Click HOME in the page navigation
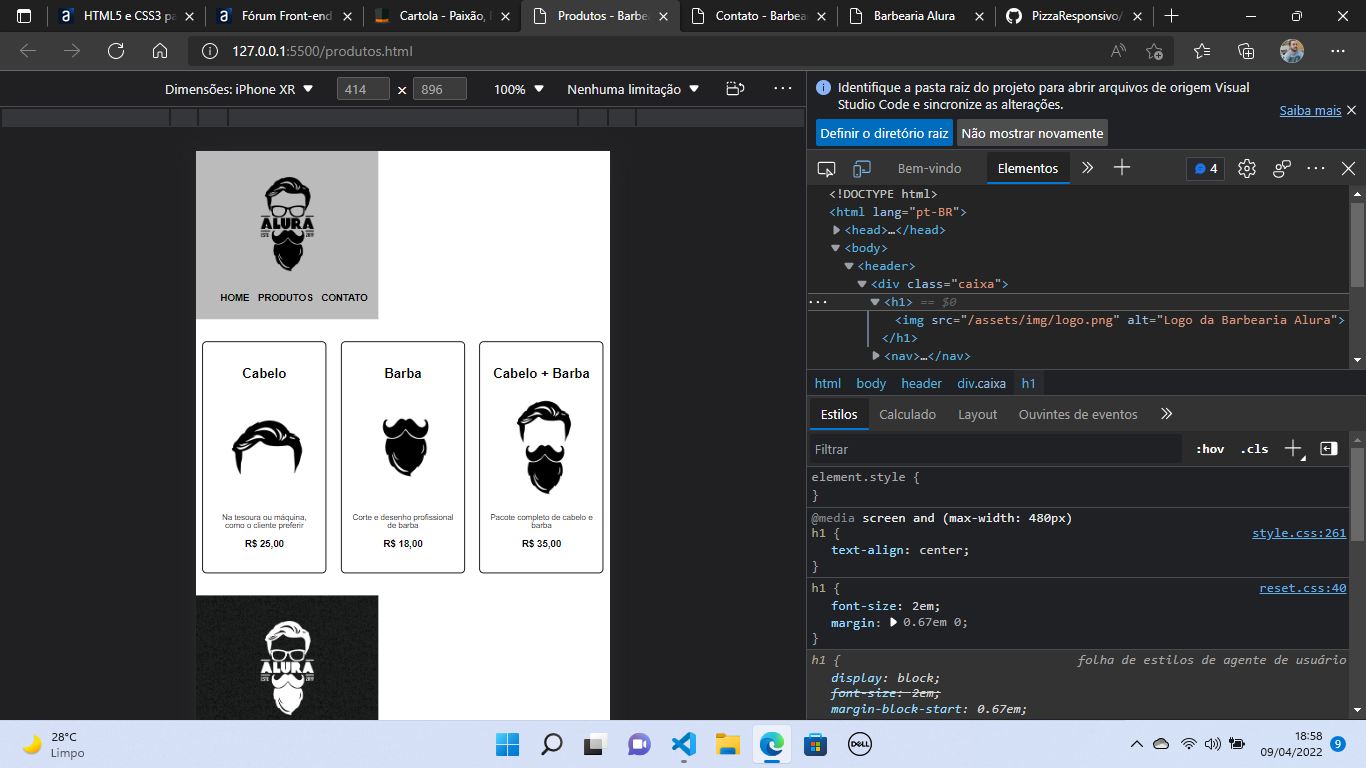 click(235, 298)
